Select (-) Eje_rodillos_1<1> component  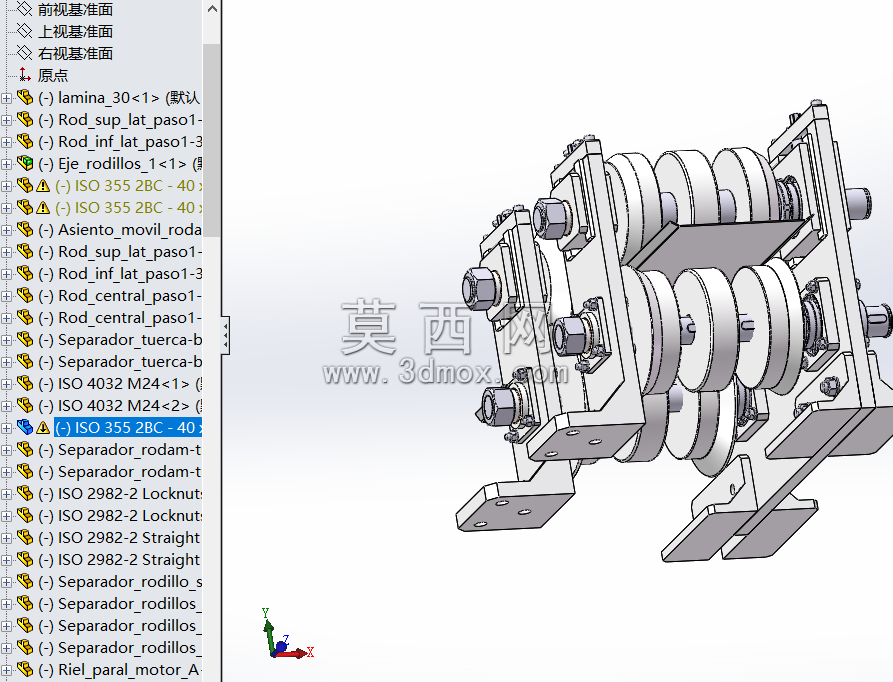119,163
